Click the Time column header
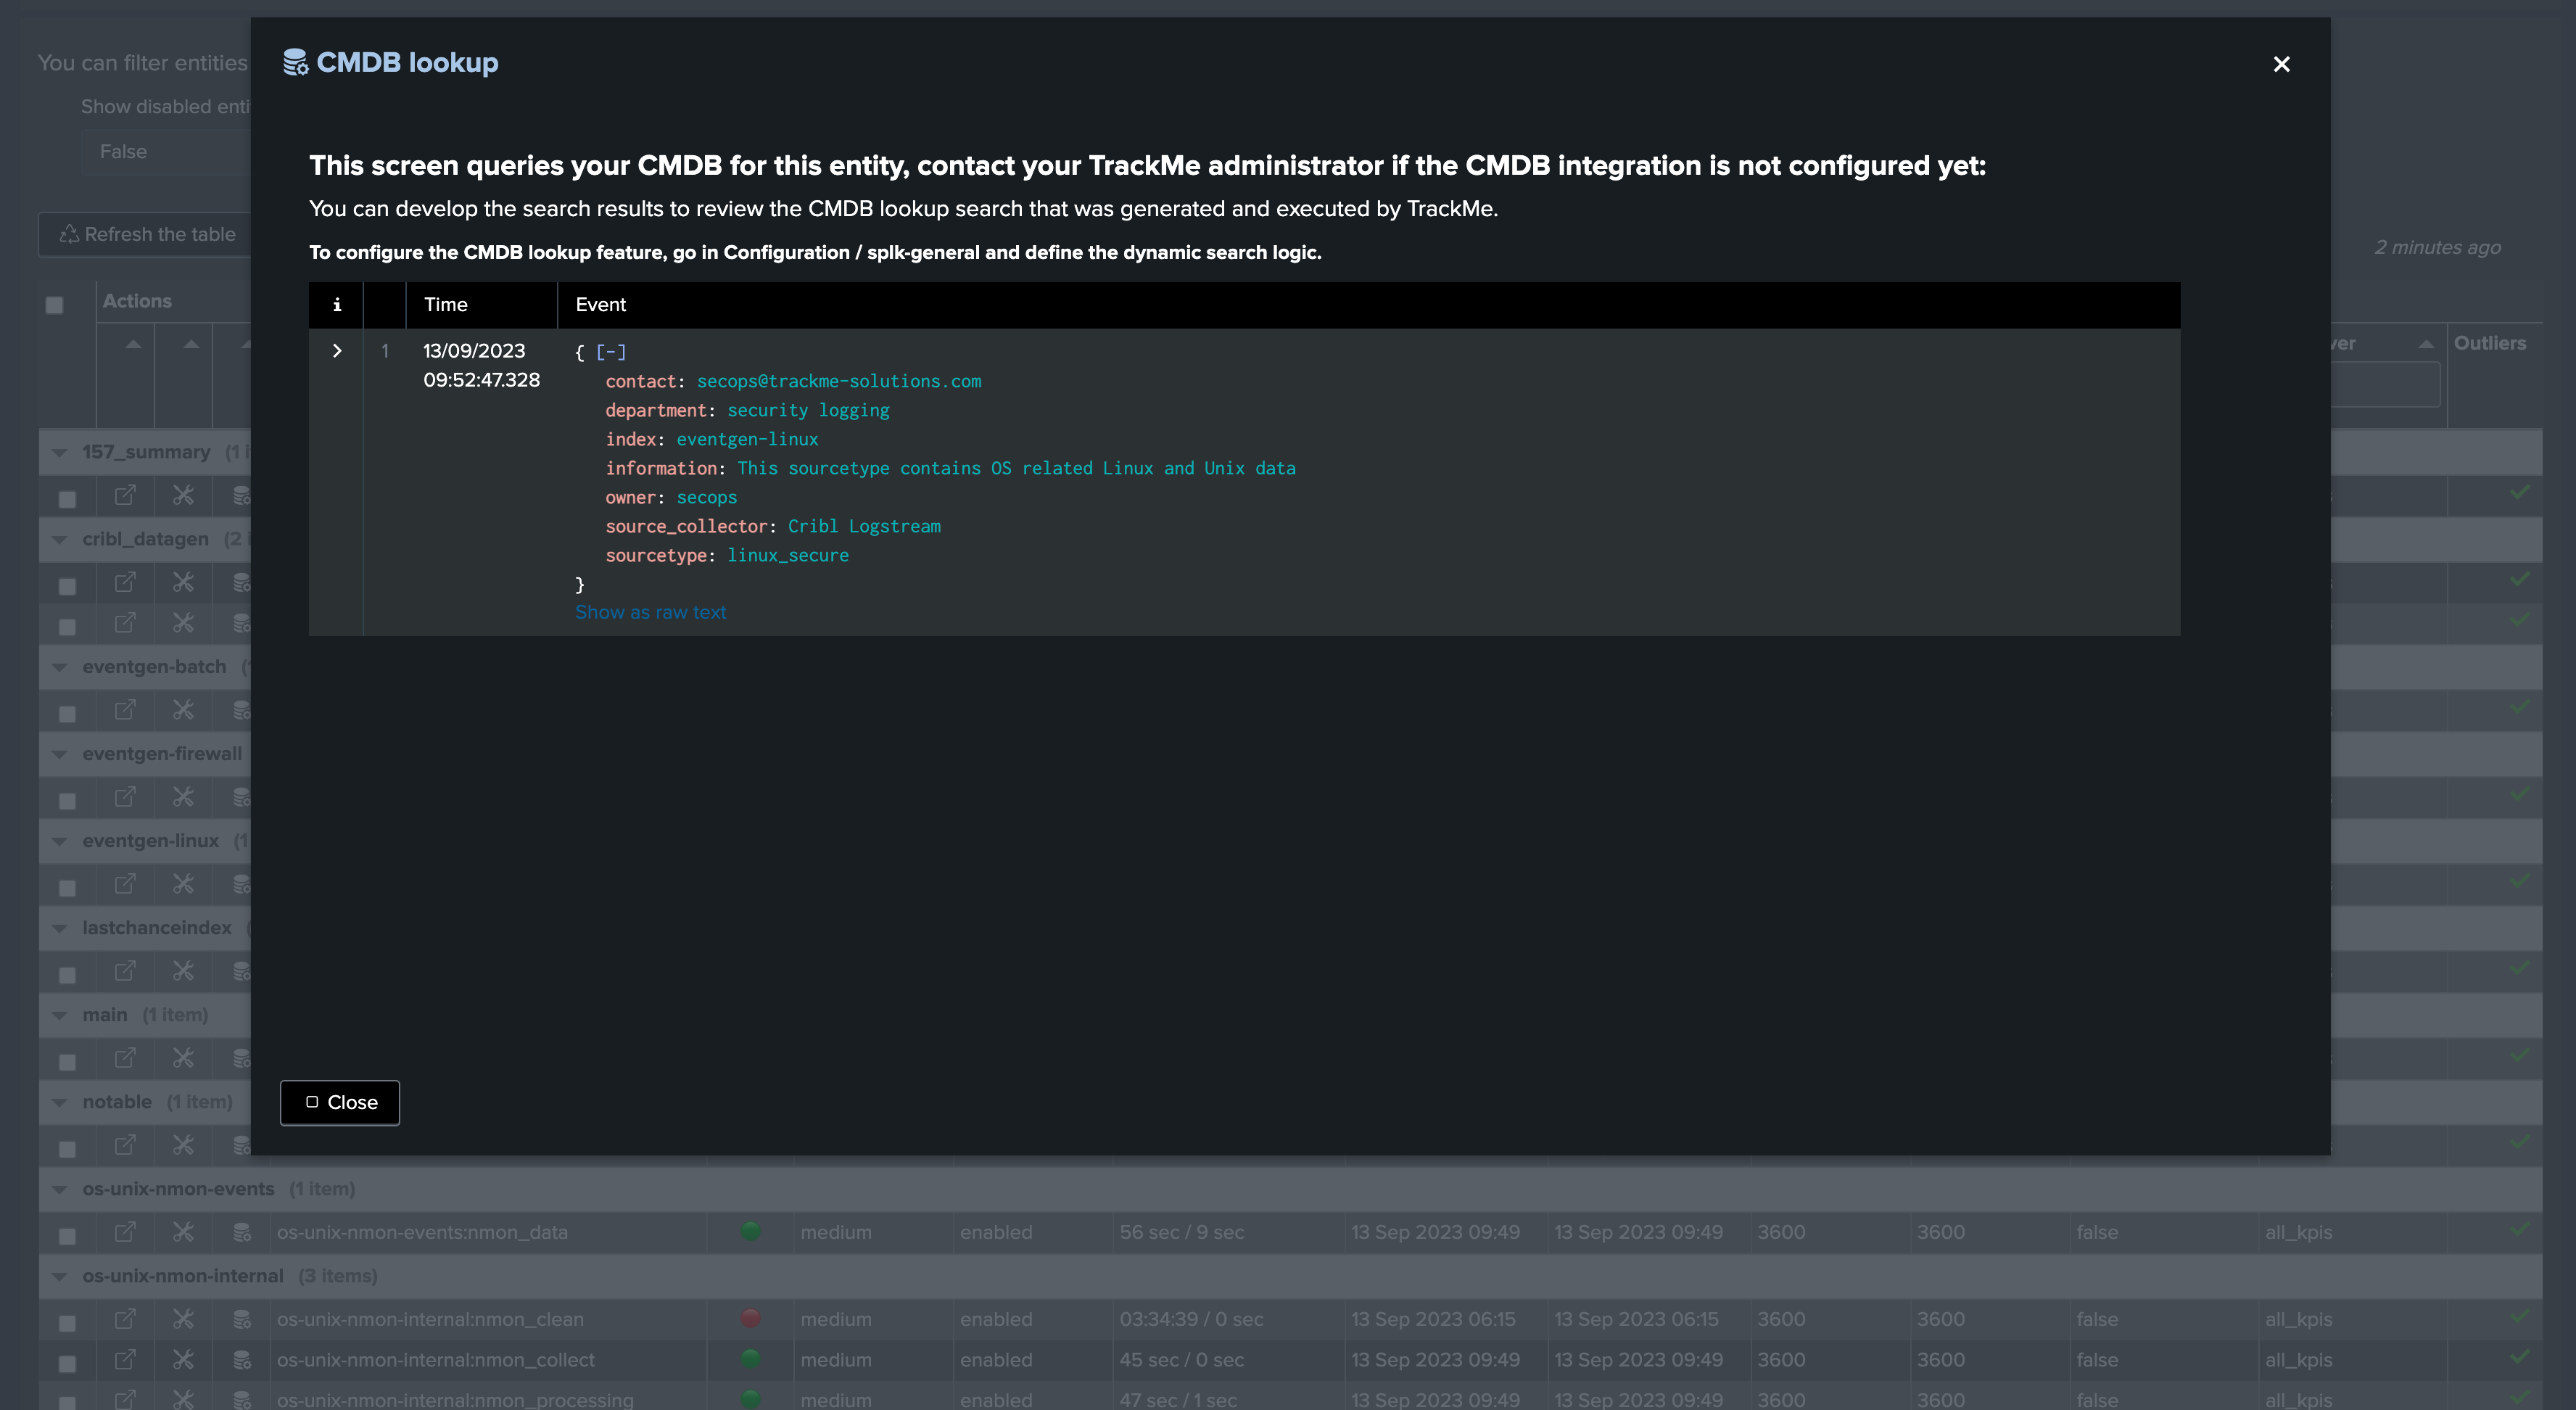 (x=445, y=305)
